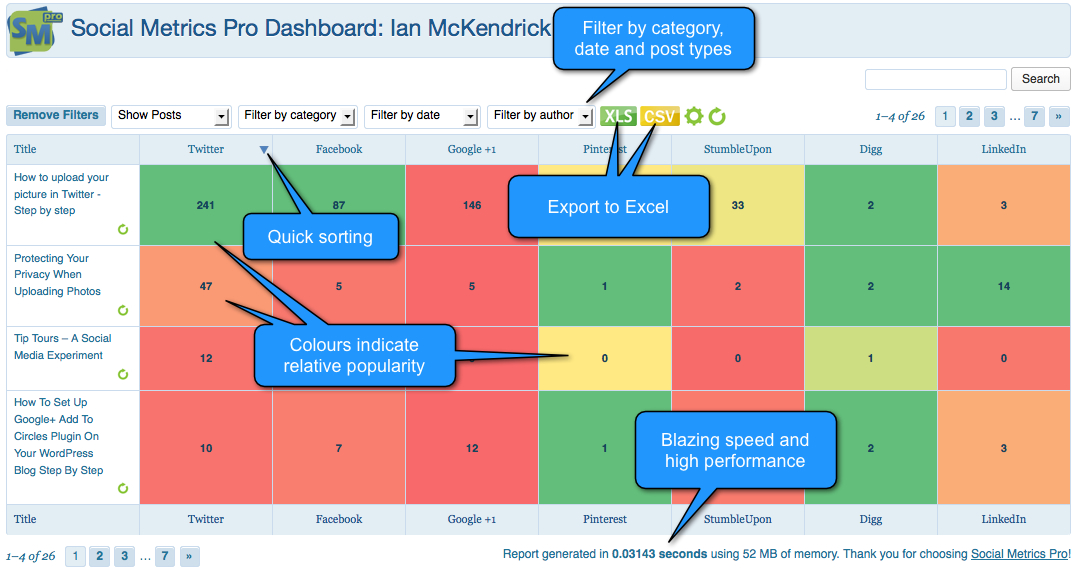Click the Twitter label in the table footer row
The height and width of the screenshot is (582, 1078).
[206, 519]
